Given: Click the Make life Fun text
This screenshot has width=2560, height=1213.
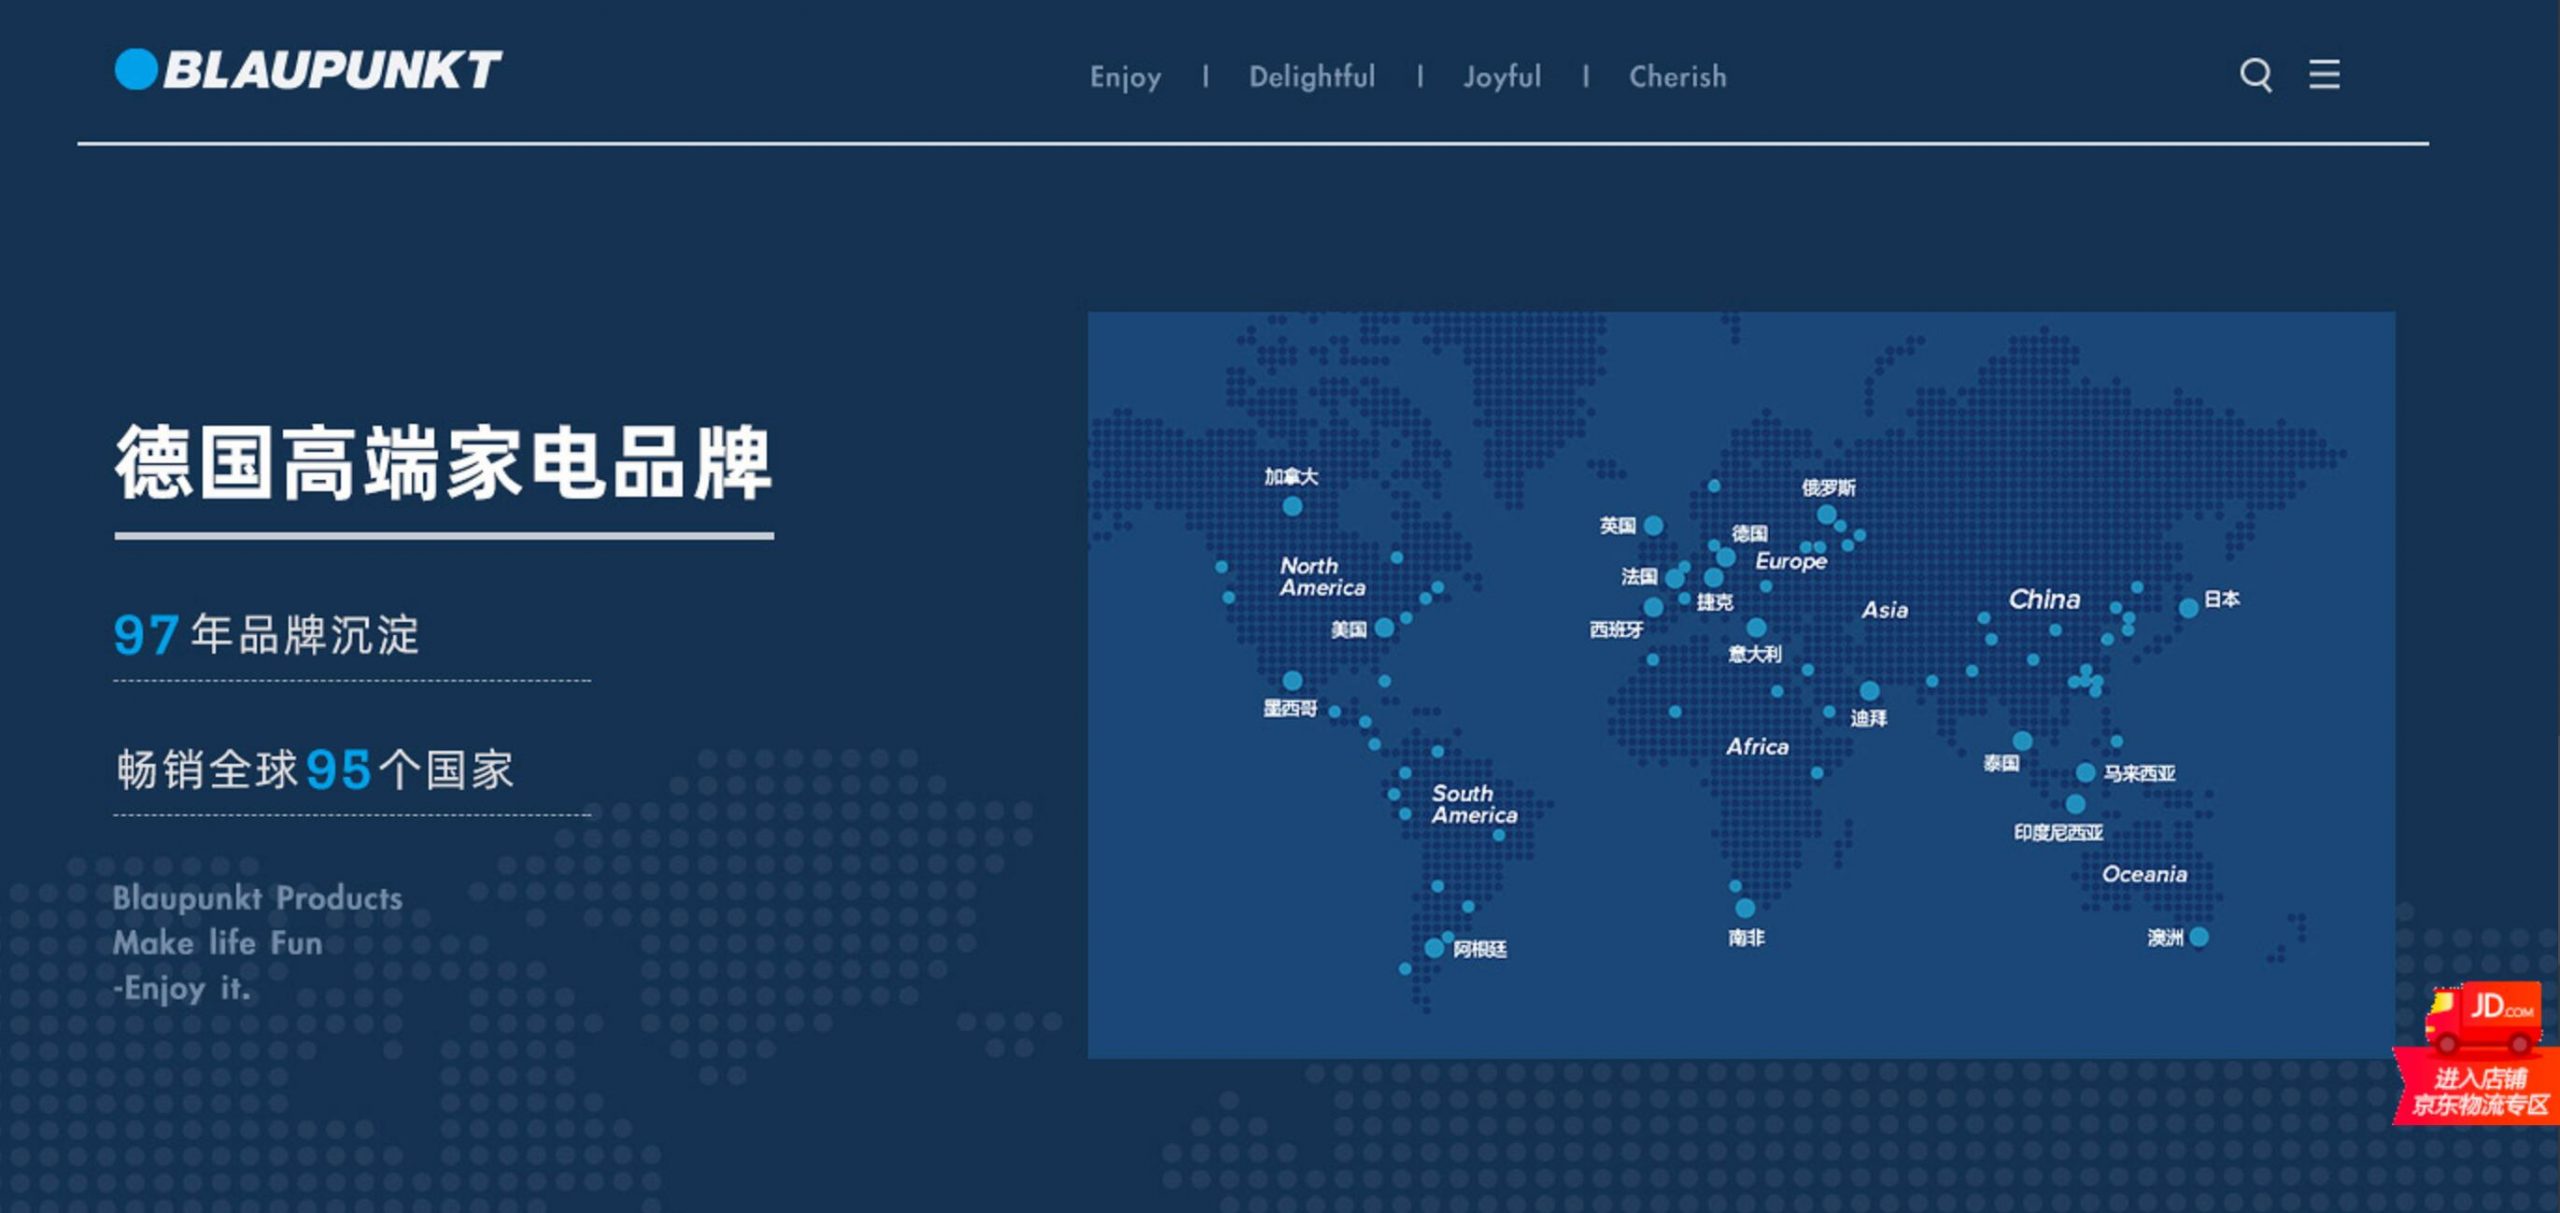Looking at the screenshot, I should coord(217,943).
